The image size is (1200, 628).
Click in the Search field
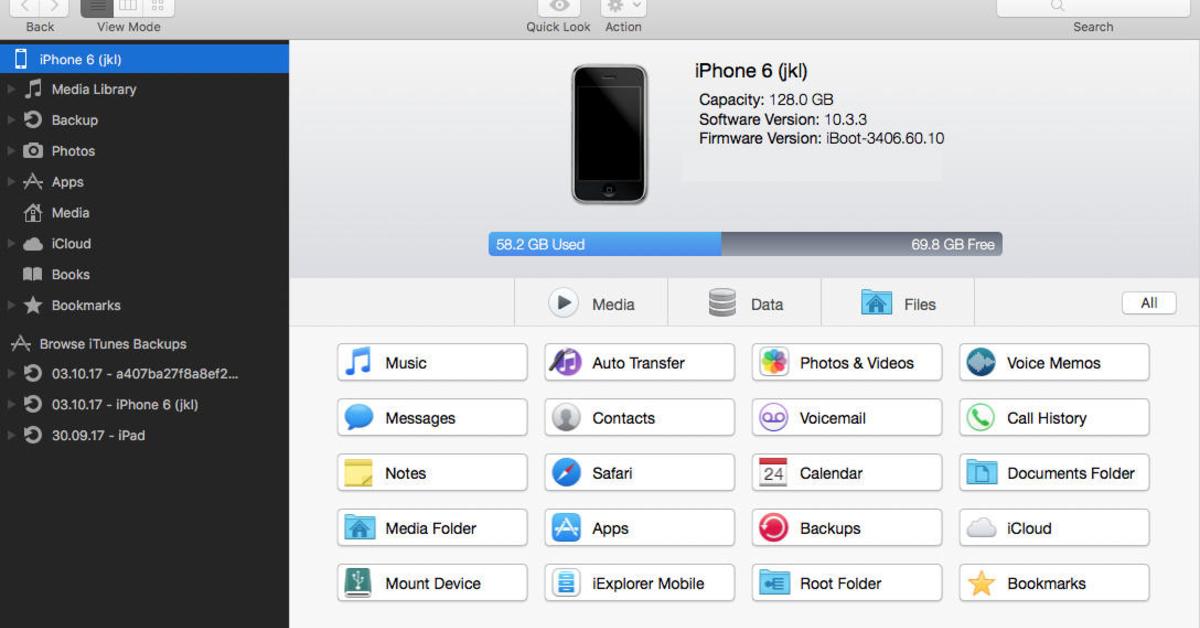click(x=1092, y=7)
